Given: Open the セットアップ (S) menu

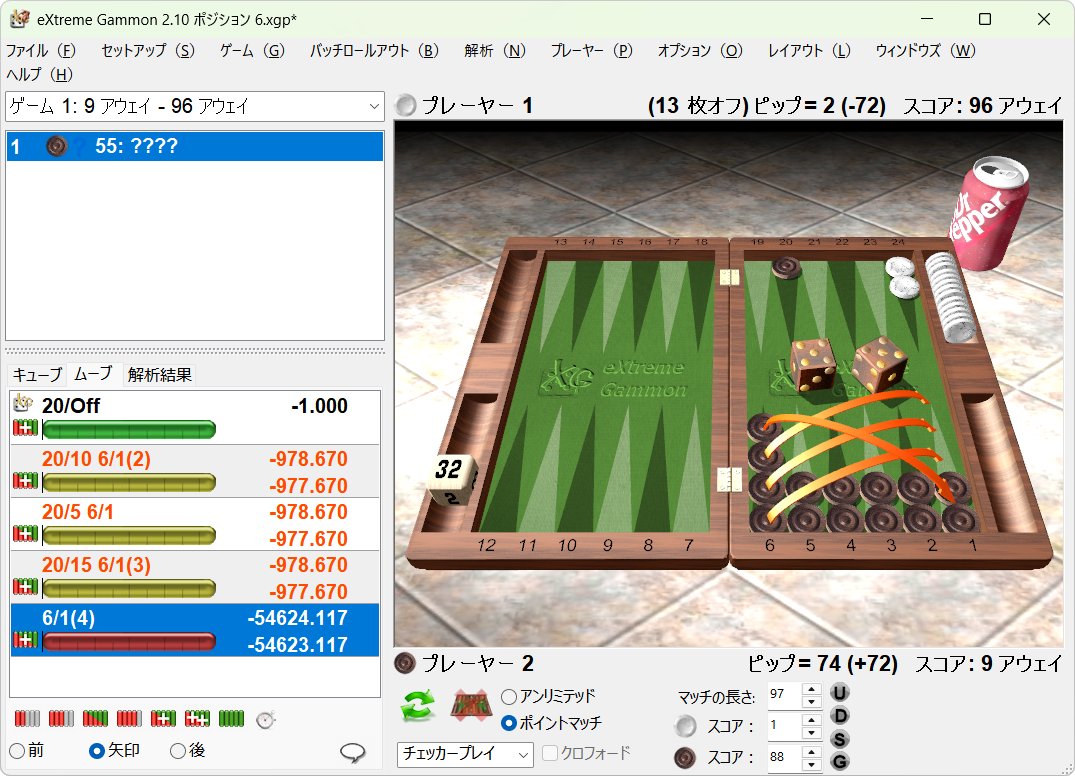Looking at the screenshot, I should [147, 51].
